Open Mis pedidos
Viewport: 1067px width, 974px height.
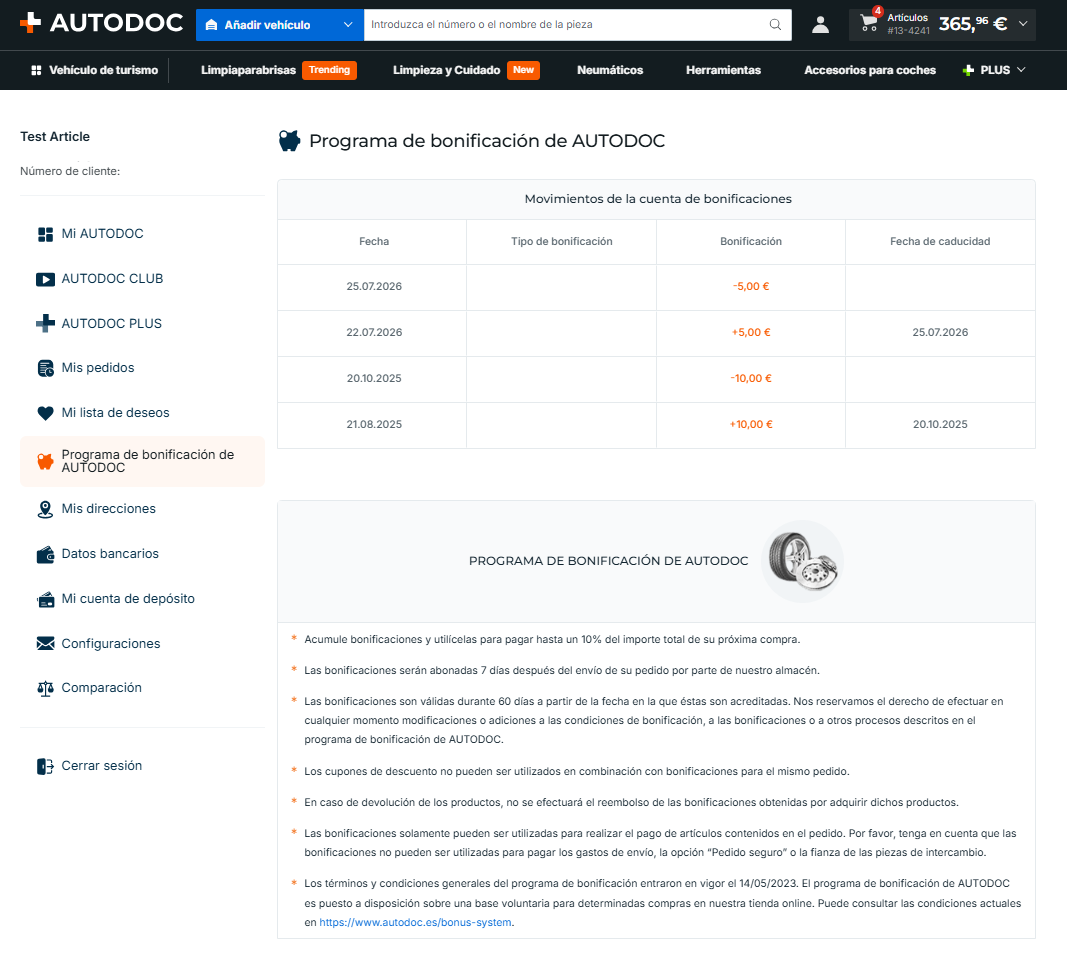[98, 368]
